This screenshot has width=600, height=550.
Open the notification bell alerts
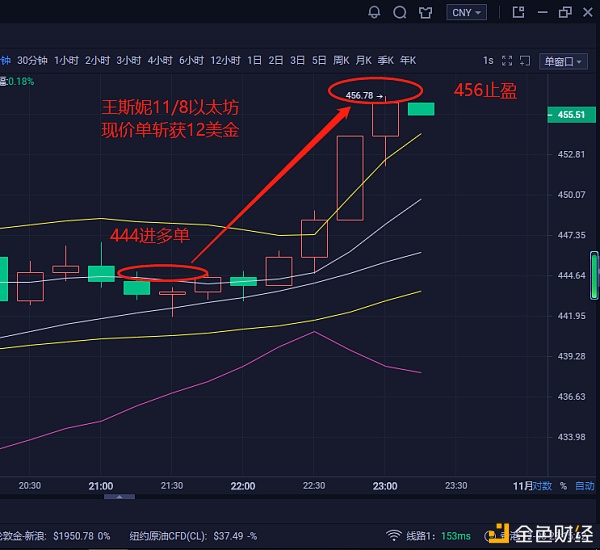click(374, 12)
